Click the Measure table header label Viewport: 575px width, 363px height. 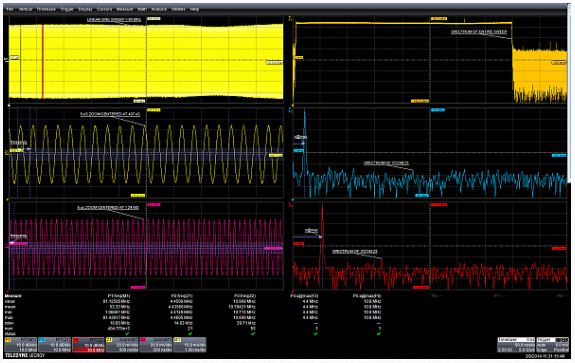pos(13,296)
